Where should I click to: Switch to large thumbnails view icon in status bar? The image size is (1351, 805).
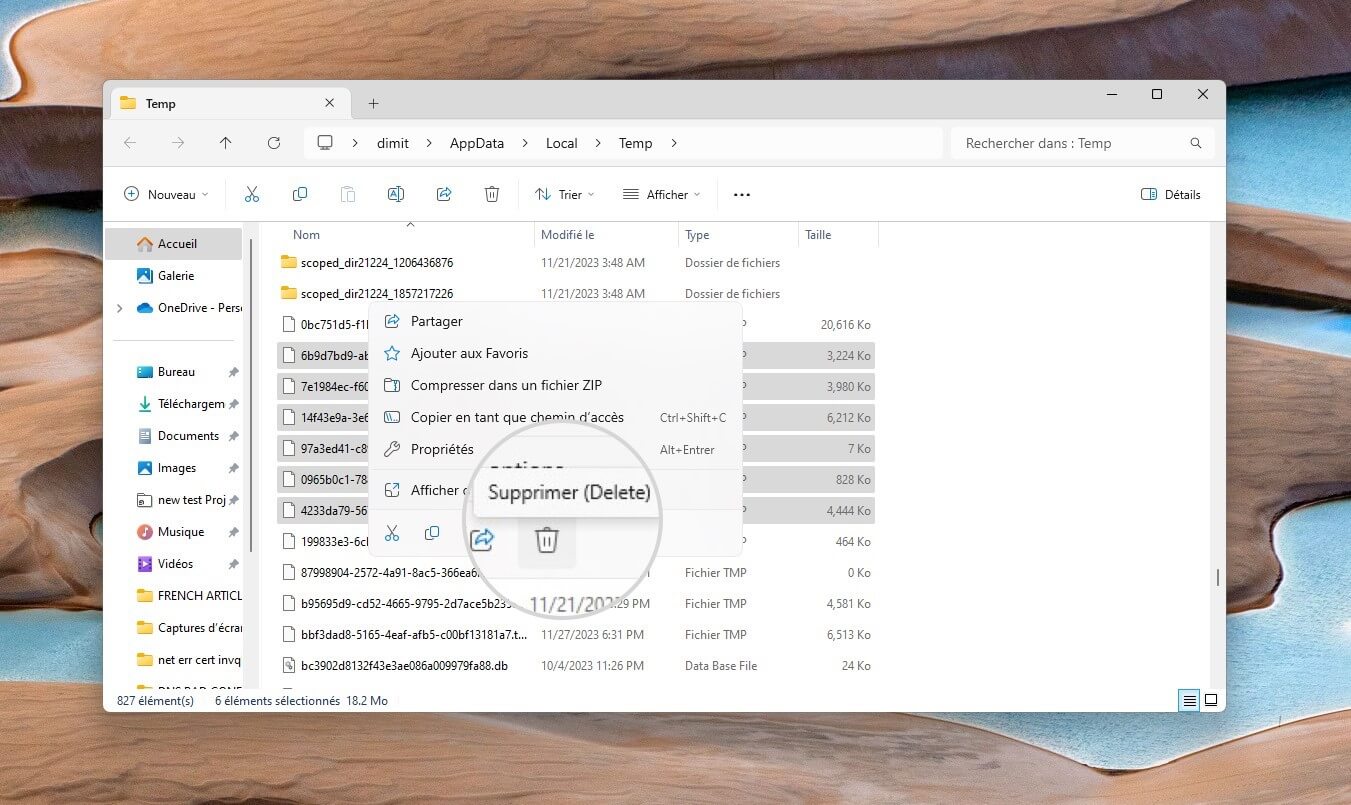[1211, 701]
